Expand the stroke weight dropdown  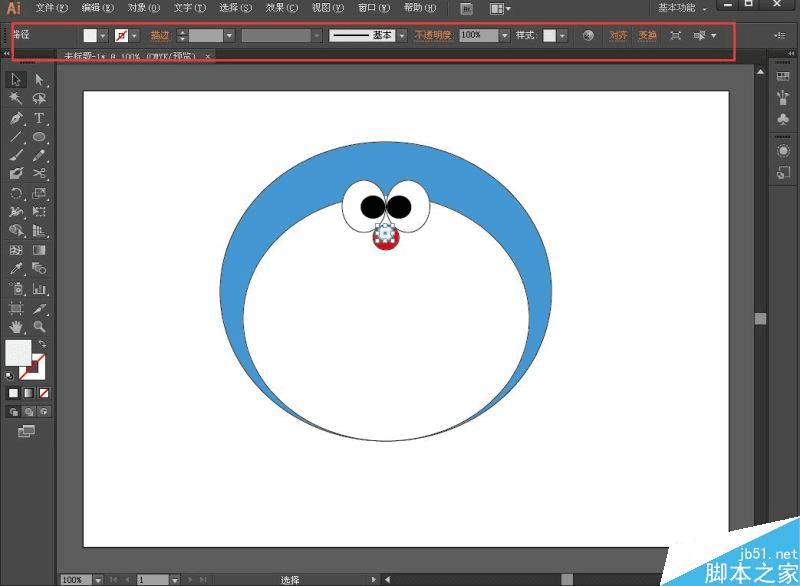coord(229,36)
